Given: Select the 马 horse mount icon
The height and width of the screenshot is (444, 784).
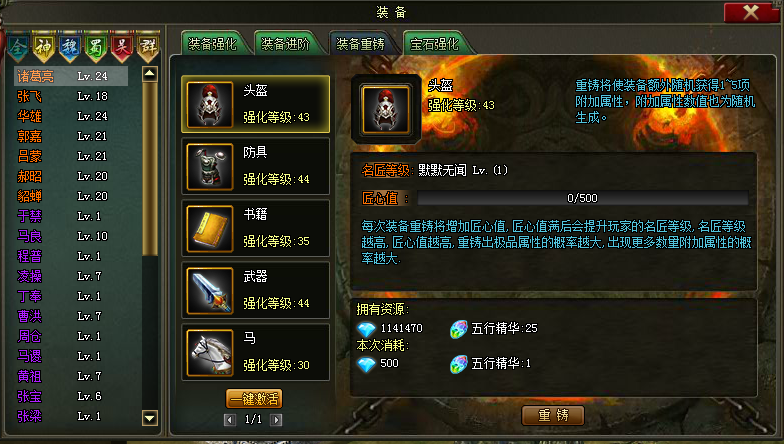Looking at the screenshot, I should (x=210, y=352).
